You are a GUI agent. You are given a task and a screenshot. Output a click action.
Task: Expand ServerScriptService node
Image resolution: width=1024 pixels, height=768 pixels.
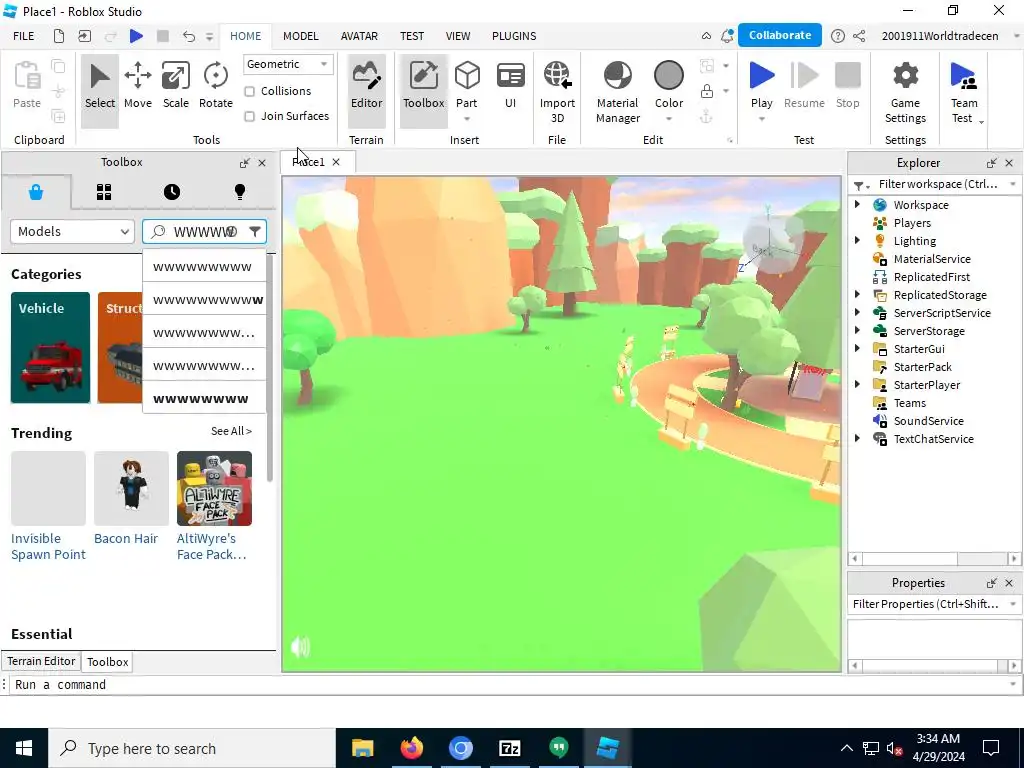coord(857,312)
